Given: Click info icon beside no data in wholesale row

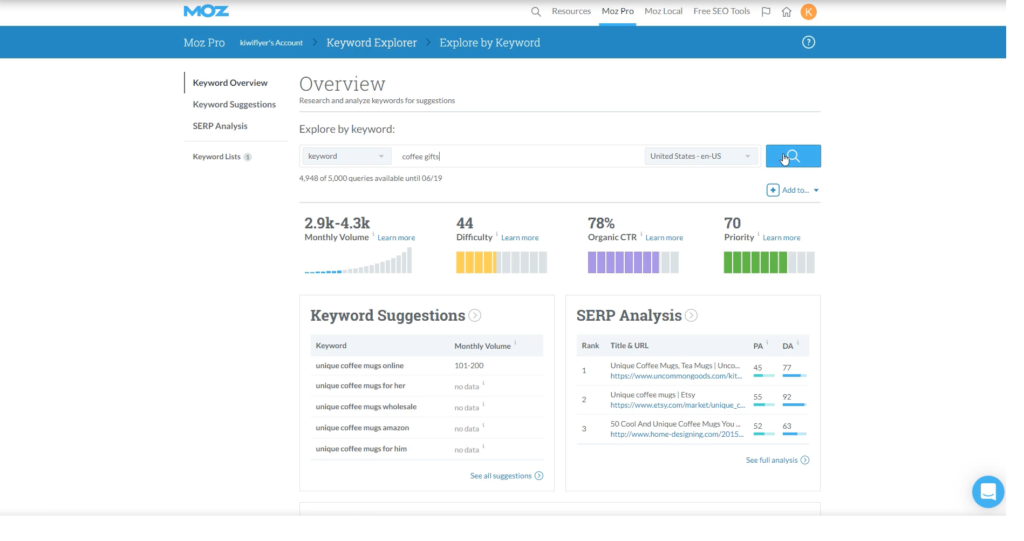Looking at the screenshot, I should (x=483, y=404).
